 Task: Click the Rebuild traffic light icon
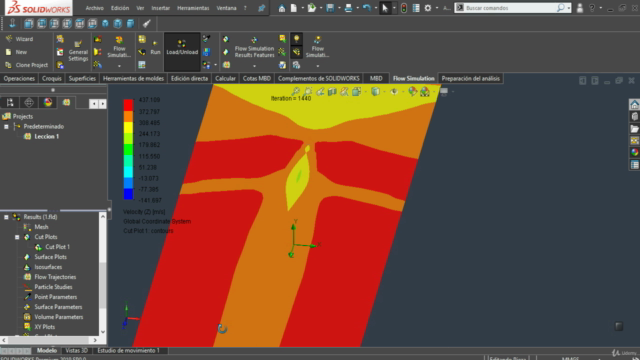pos(404,8)
